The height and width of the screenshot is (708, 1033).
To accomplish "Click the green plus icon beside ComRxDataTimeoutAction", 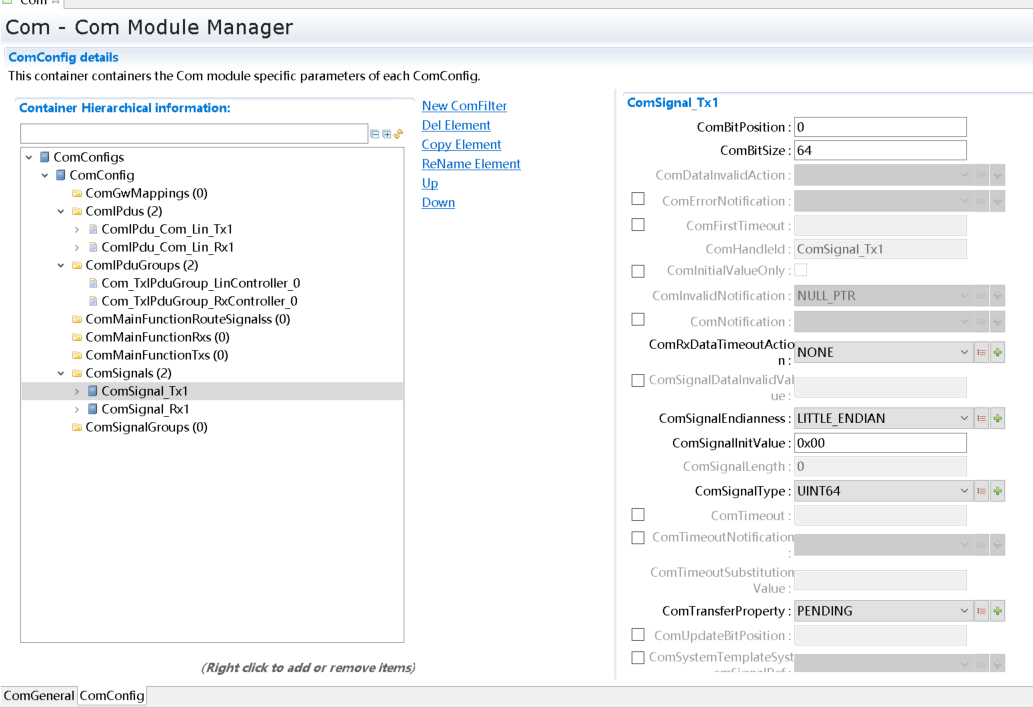I will pos(997,352).
